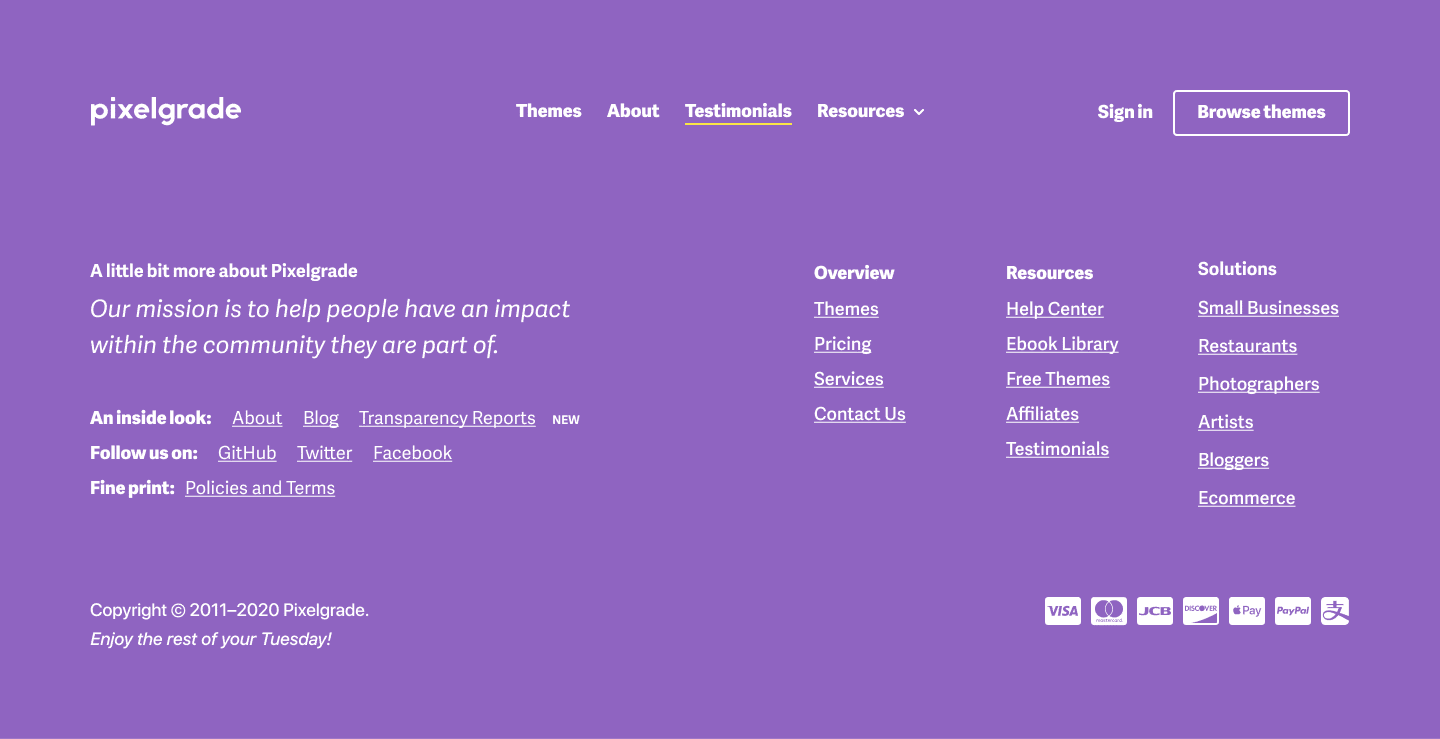Click the Mastercard payment icon
The width and height of the screenshot is (1440, 739).
[x=1108, y=610]
